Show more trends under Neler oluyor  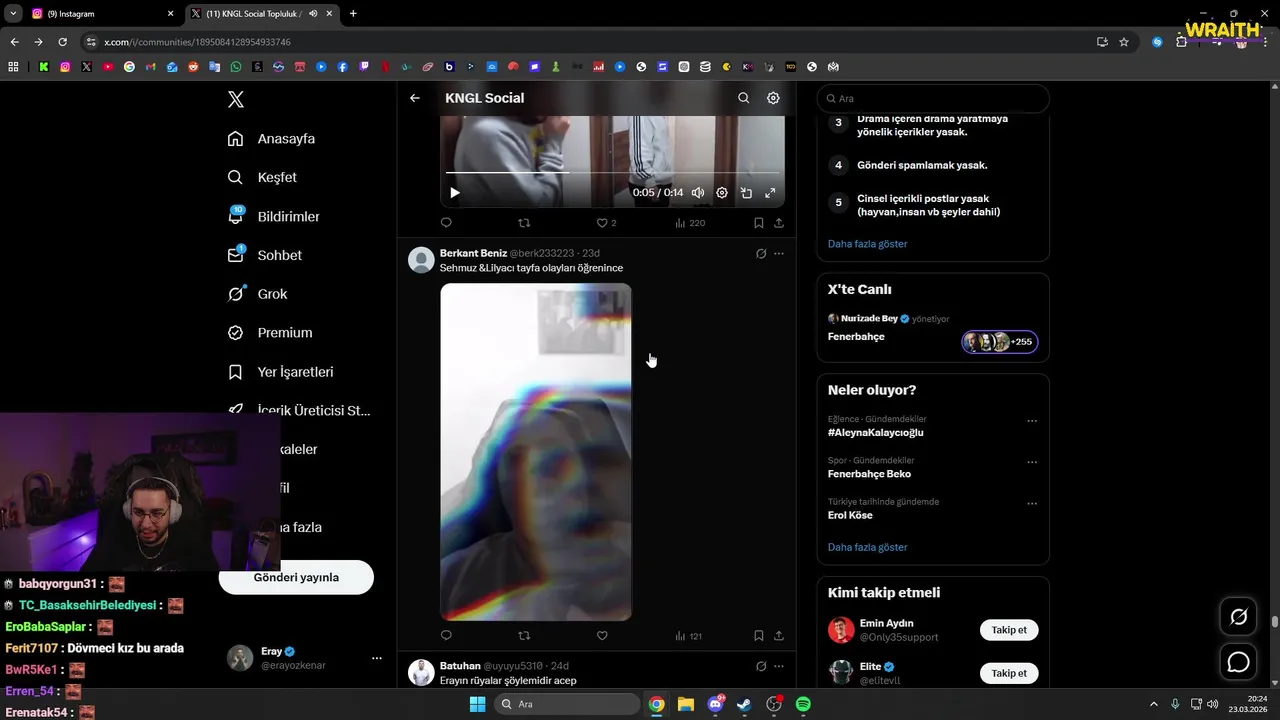(x=867, y=548)
